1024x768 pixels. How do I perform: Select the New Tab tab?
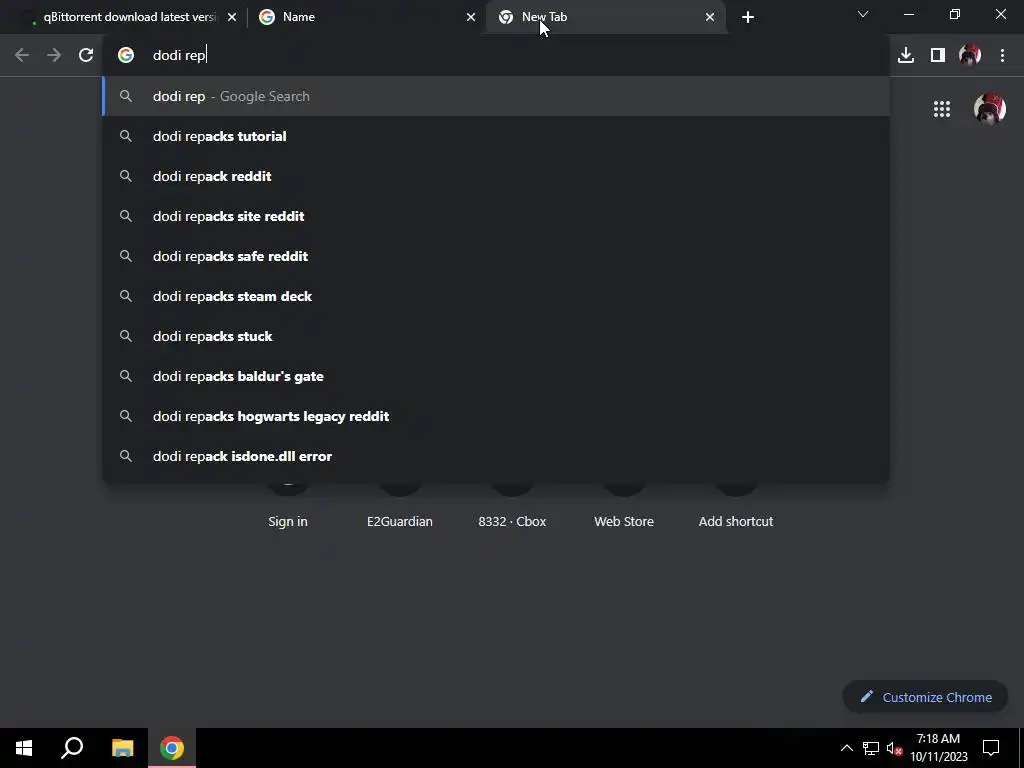605,17
